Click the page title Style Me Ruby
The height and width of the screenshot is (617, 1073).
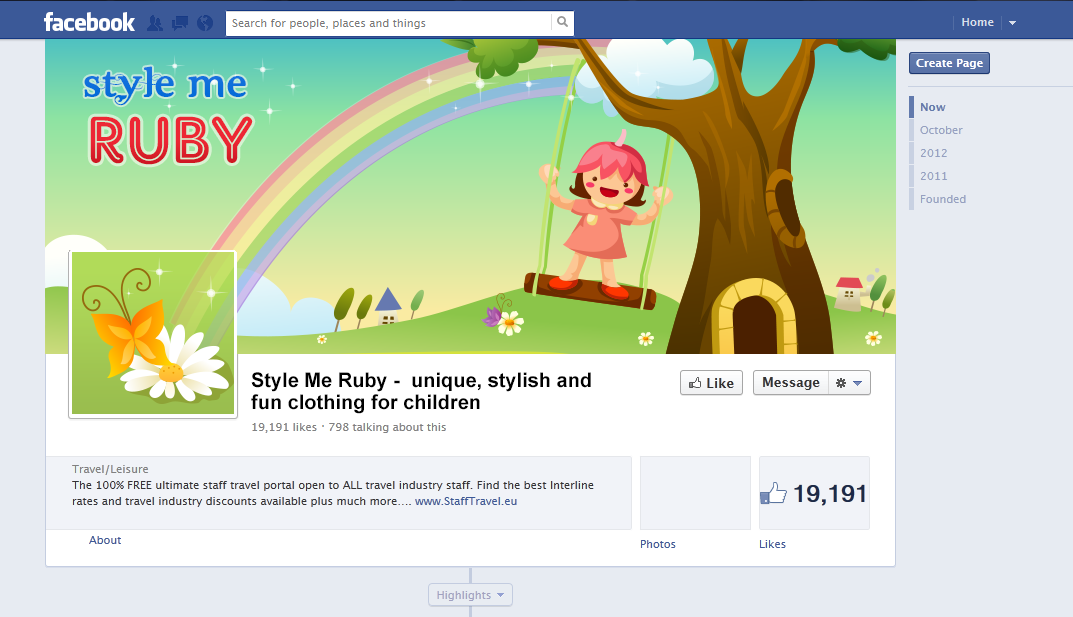422,391
